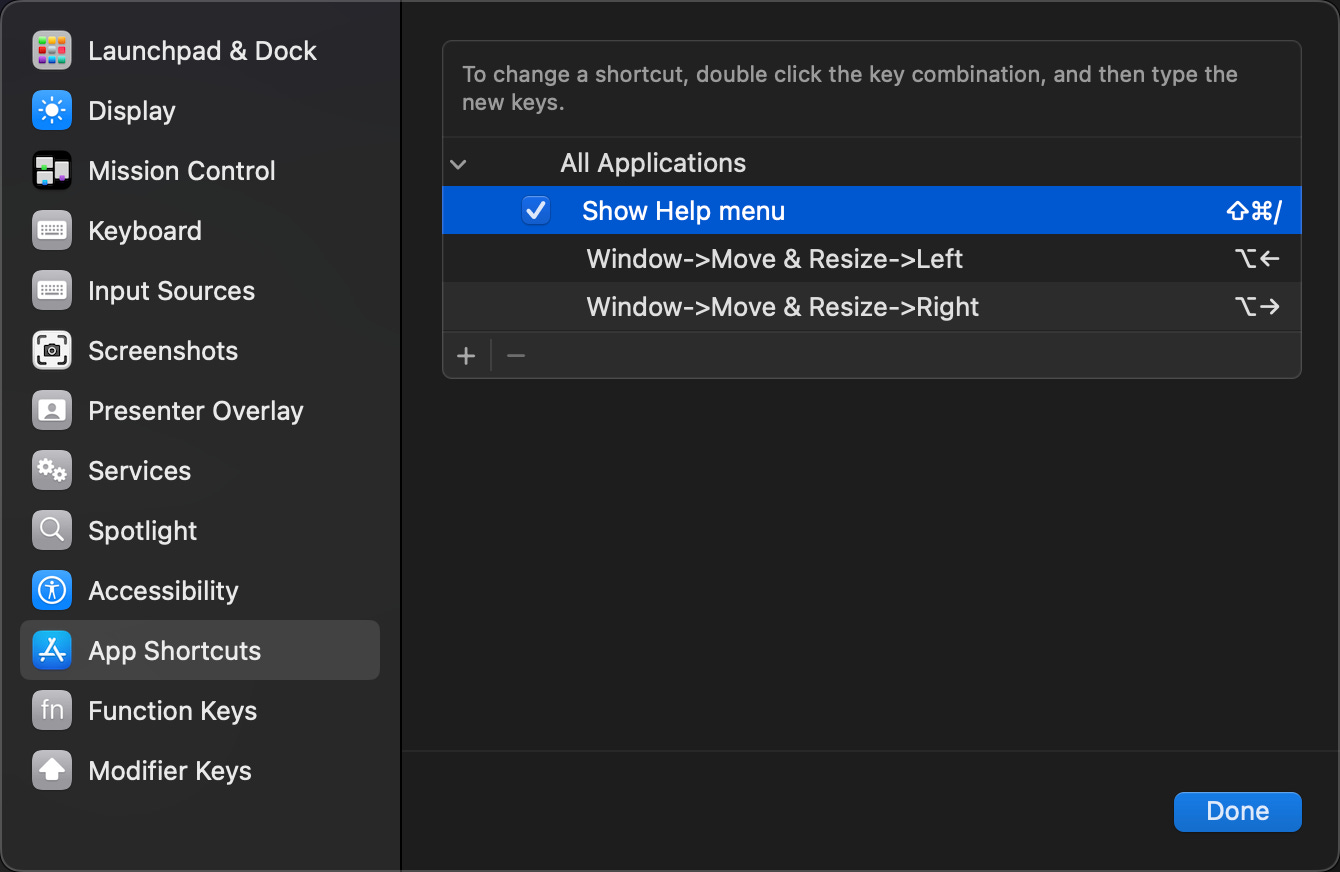Click the Done button
Viewport: 1340px width, 872px height.
(1238, 811)
